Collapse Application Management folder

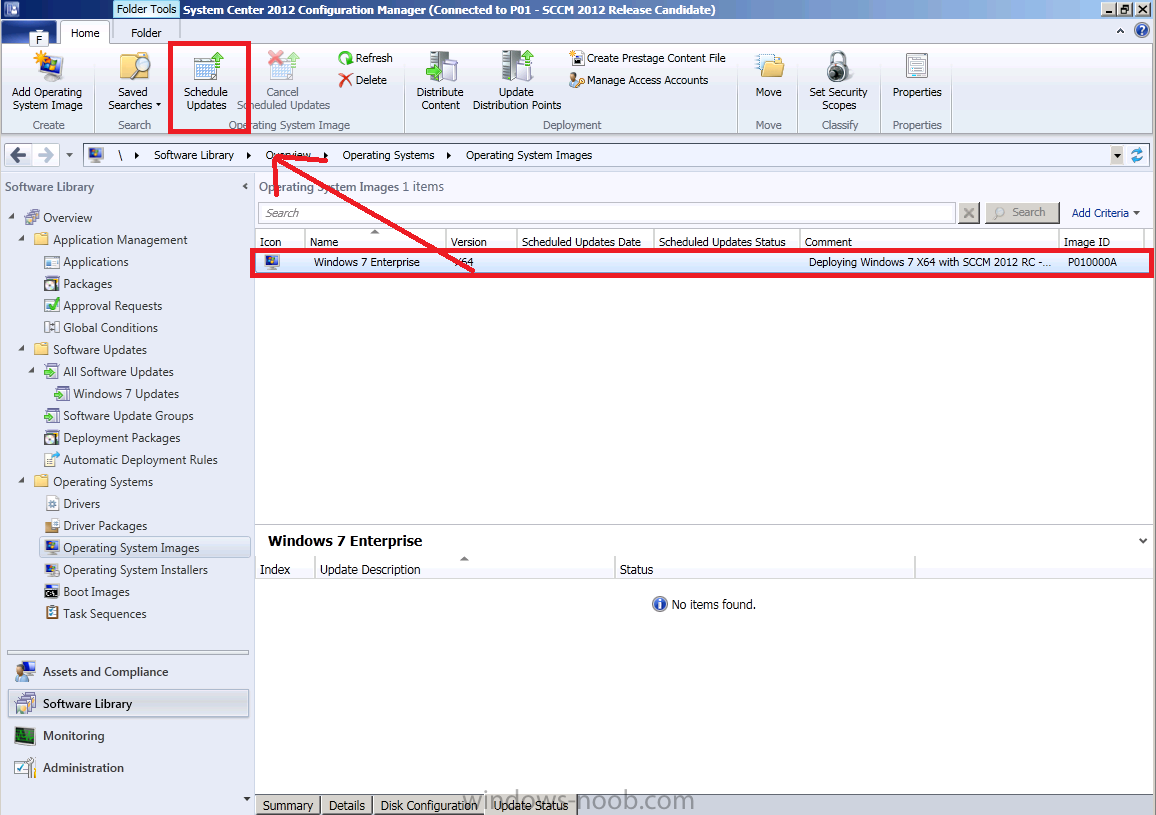coord(21,238)
